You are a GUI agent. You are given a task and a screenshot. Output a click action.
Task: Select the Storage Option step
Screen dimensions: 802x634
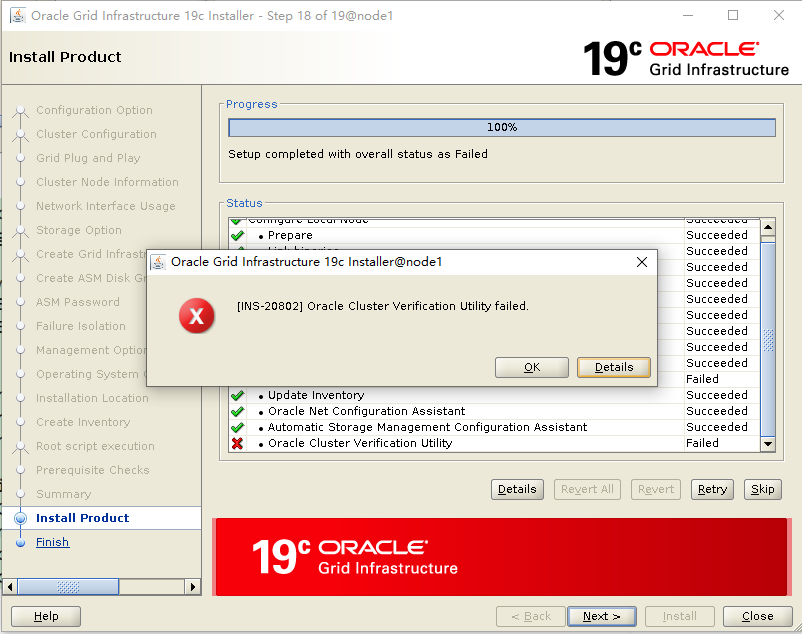(79, 230)
